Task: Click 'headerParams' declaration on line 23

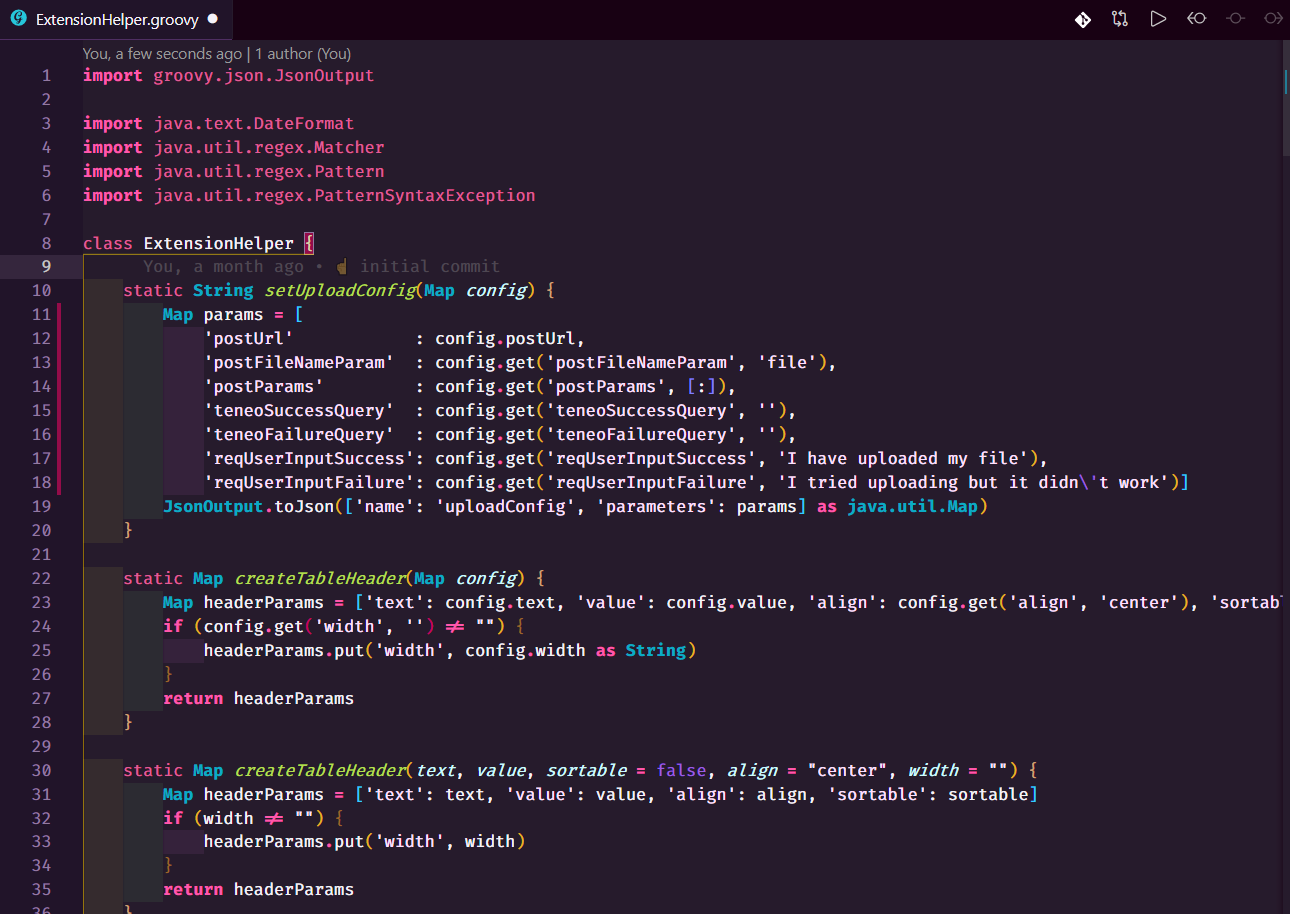Action: tap(263, 603)
